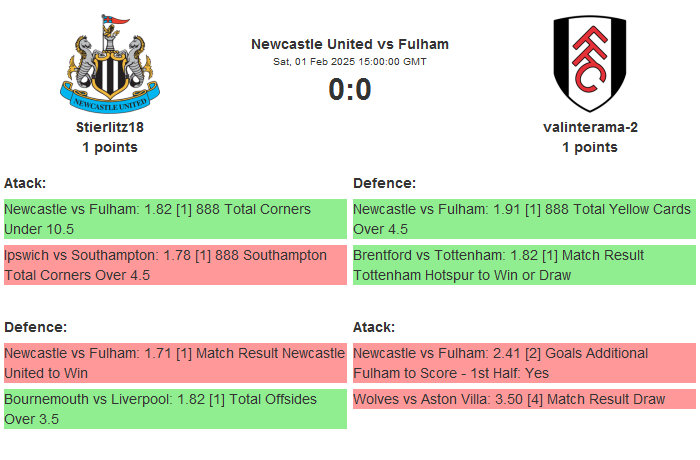
Task: Click Total Yellow Cards Over 4.5 bet
Action: (524, 219)
